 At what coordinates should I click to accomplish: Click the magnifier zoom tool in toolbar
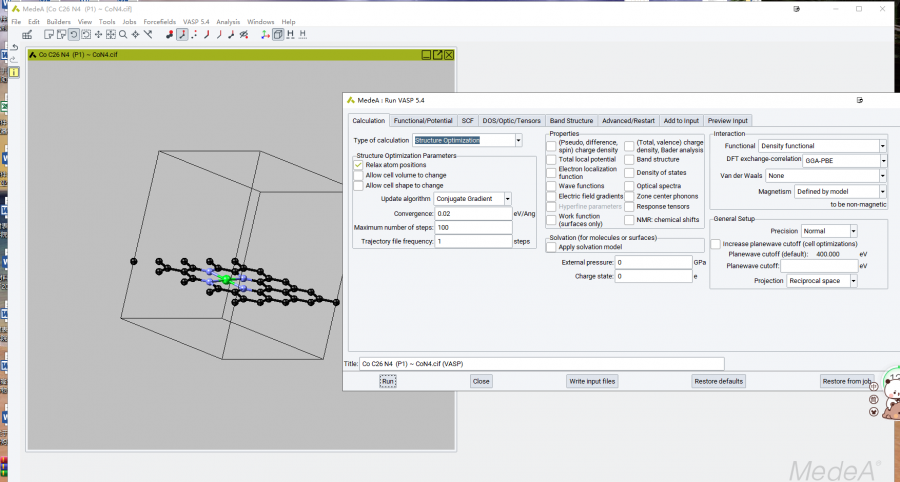(123, 34)
